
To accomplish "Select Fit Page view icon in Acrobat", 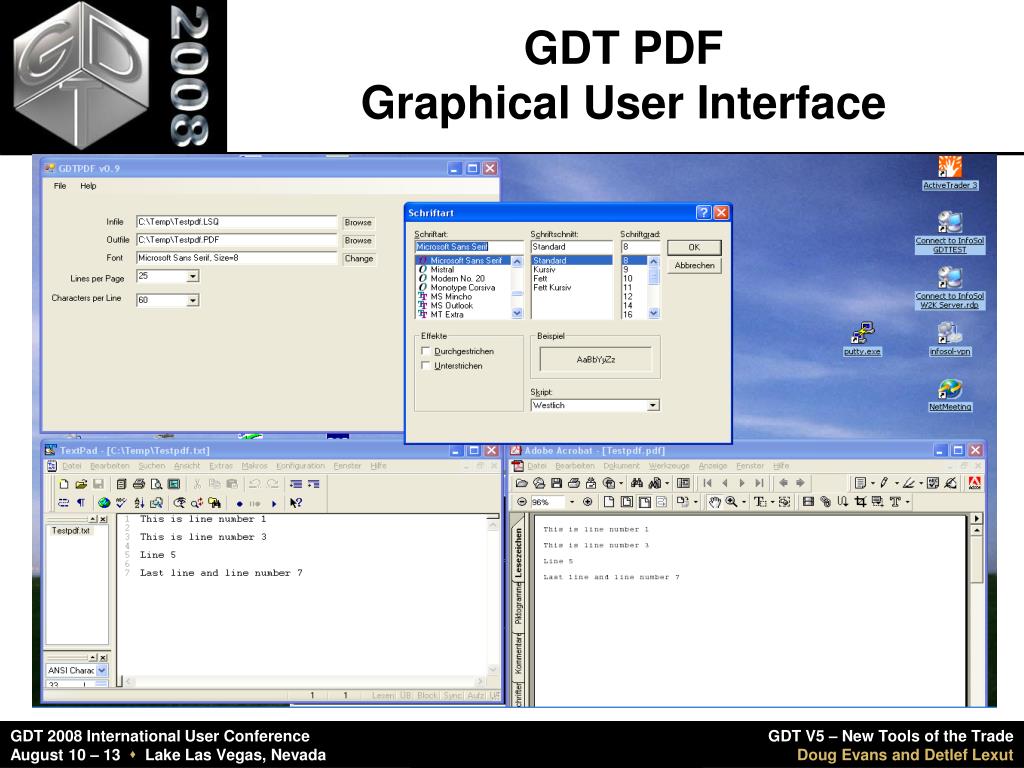I will (x=626, y=502).
